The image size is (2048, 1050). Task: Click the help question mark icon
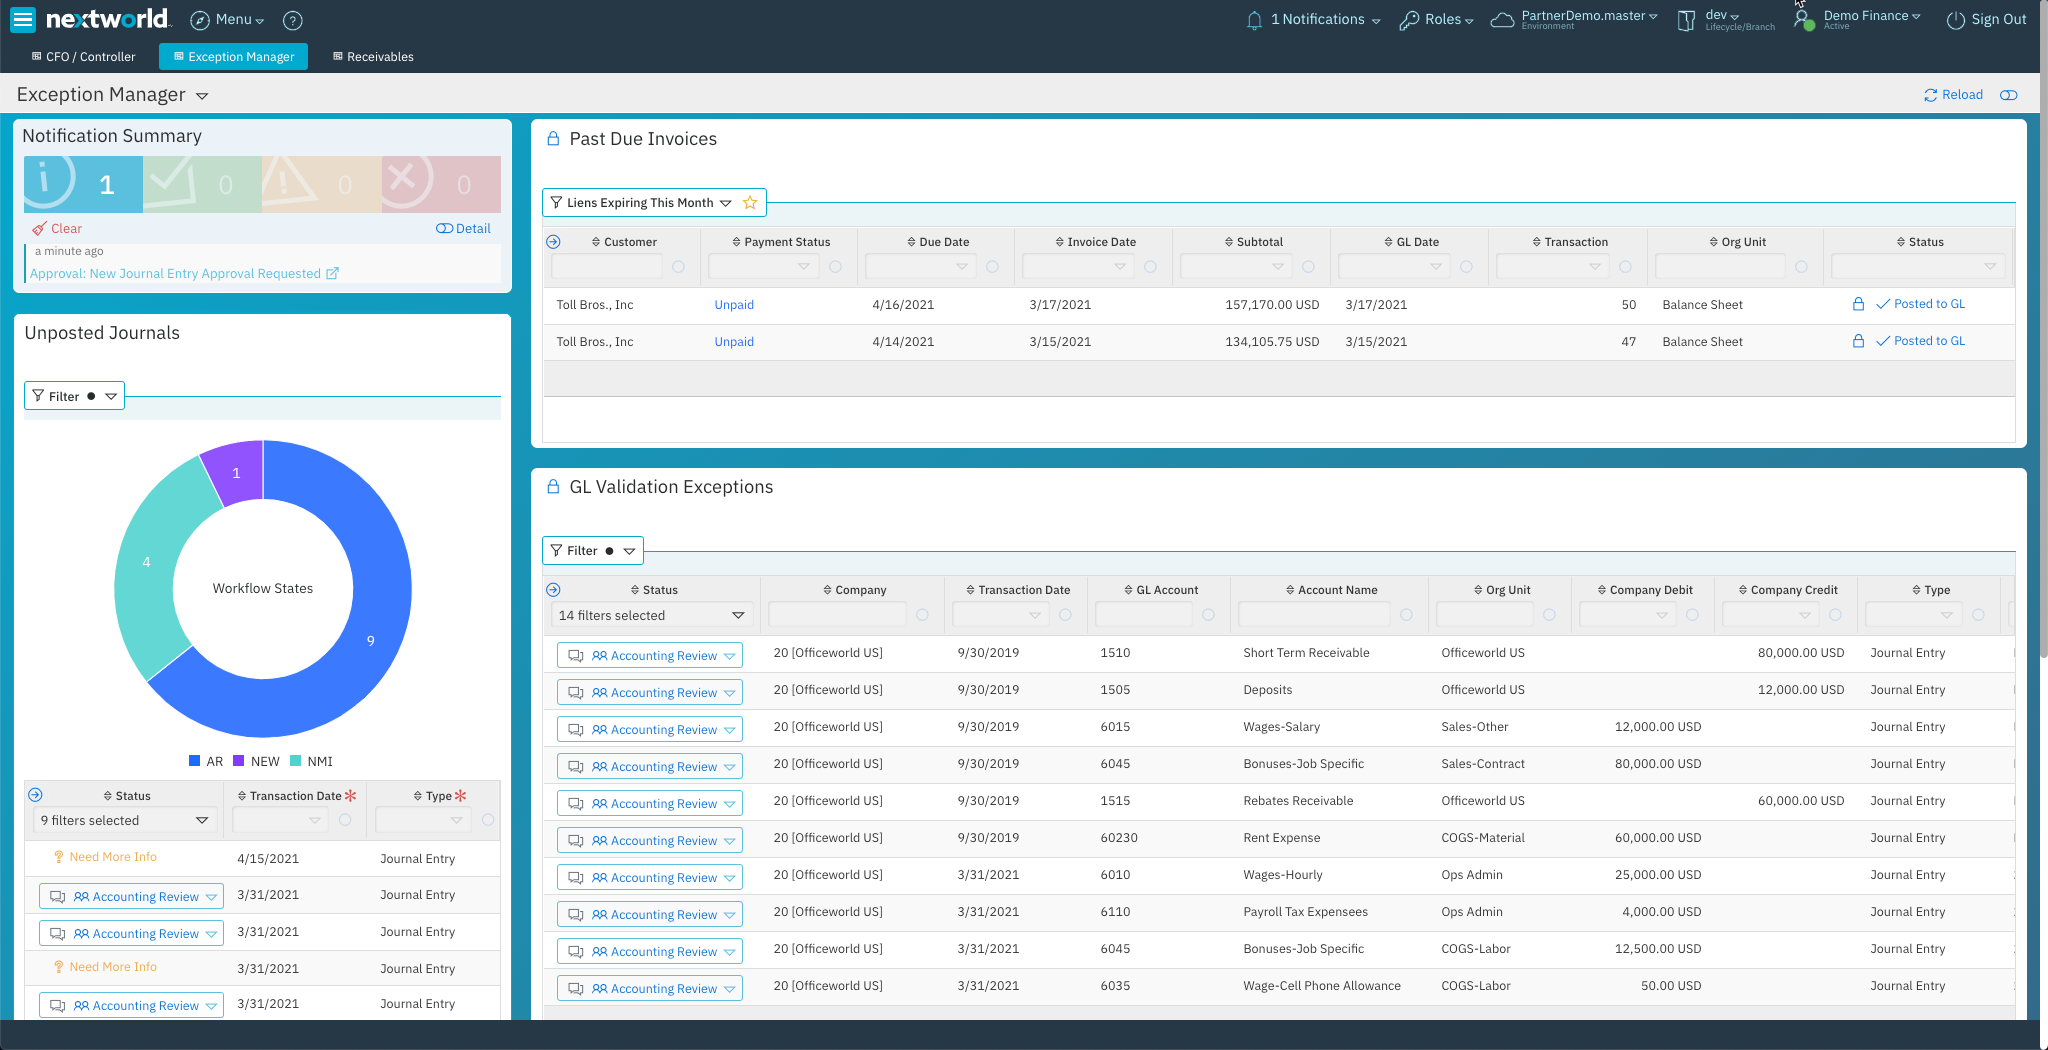[x=292, y=20]
